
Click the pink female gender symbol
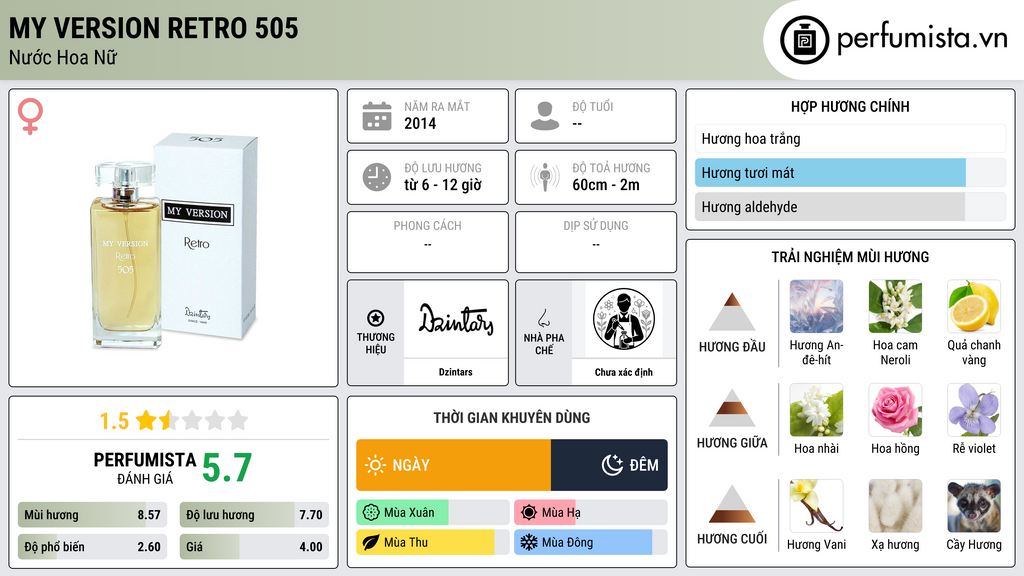[x=30, y=116]
